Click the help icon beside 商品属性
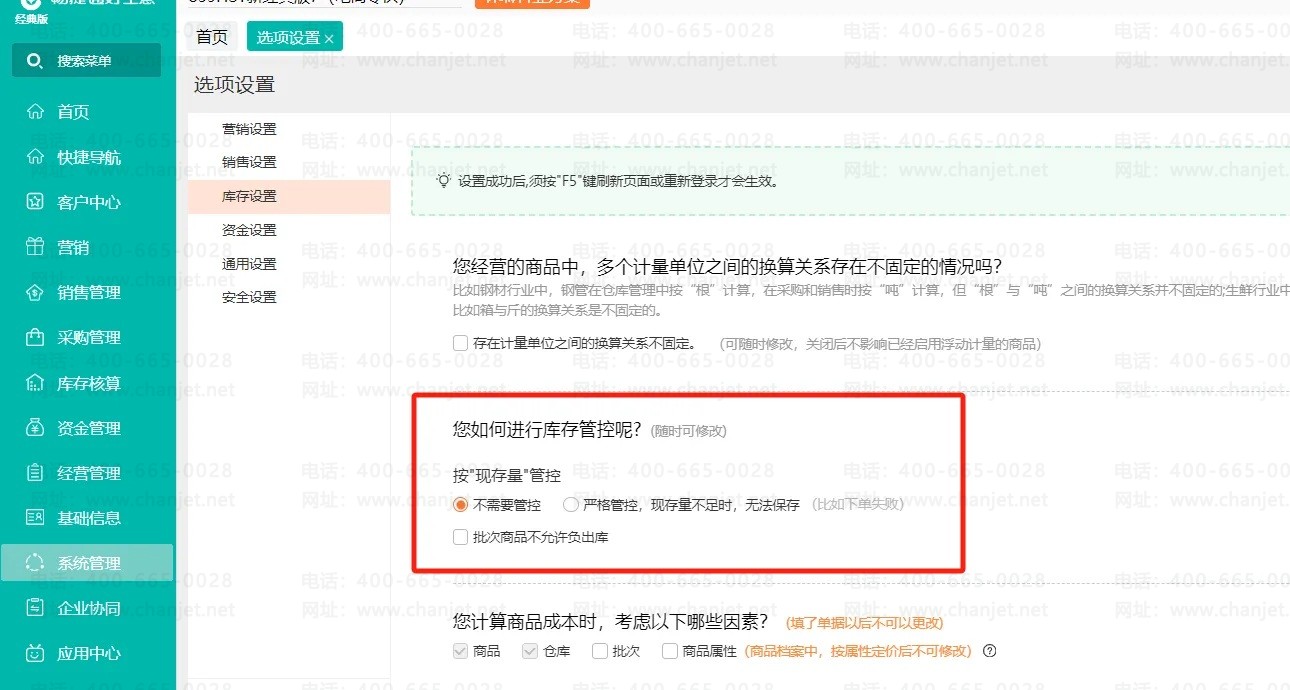Screen dimensions: 1290x690 [x=990, y=651]
